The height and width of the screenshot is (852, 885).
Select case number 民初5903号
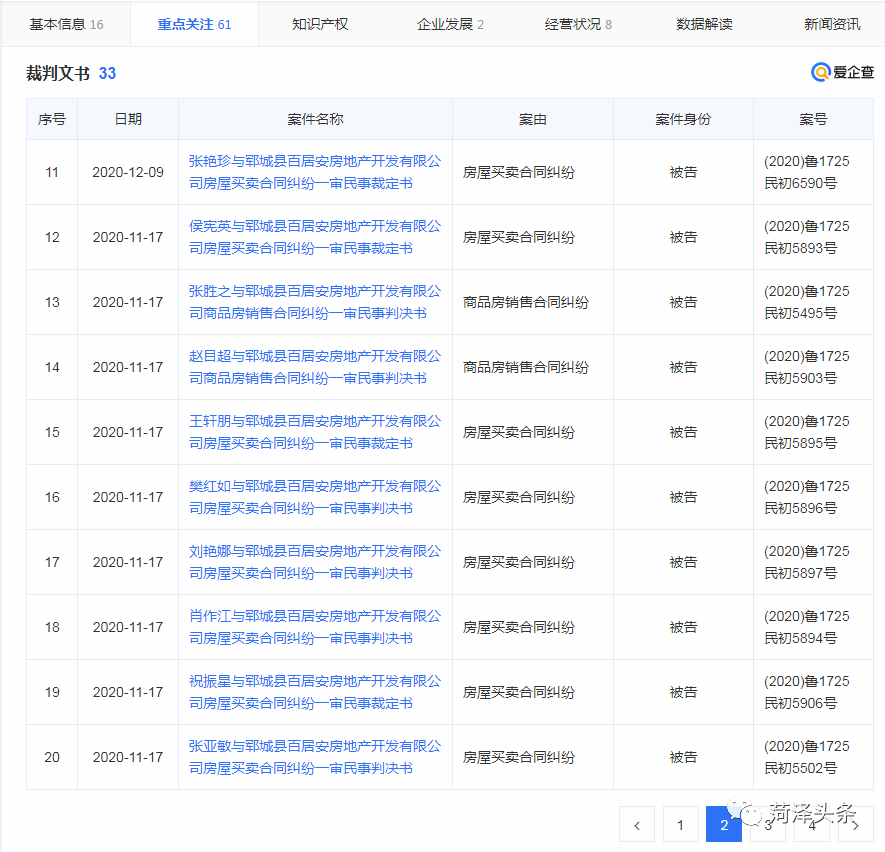pos(800,378)
